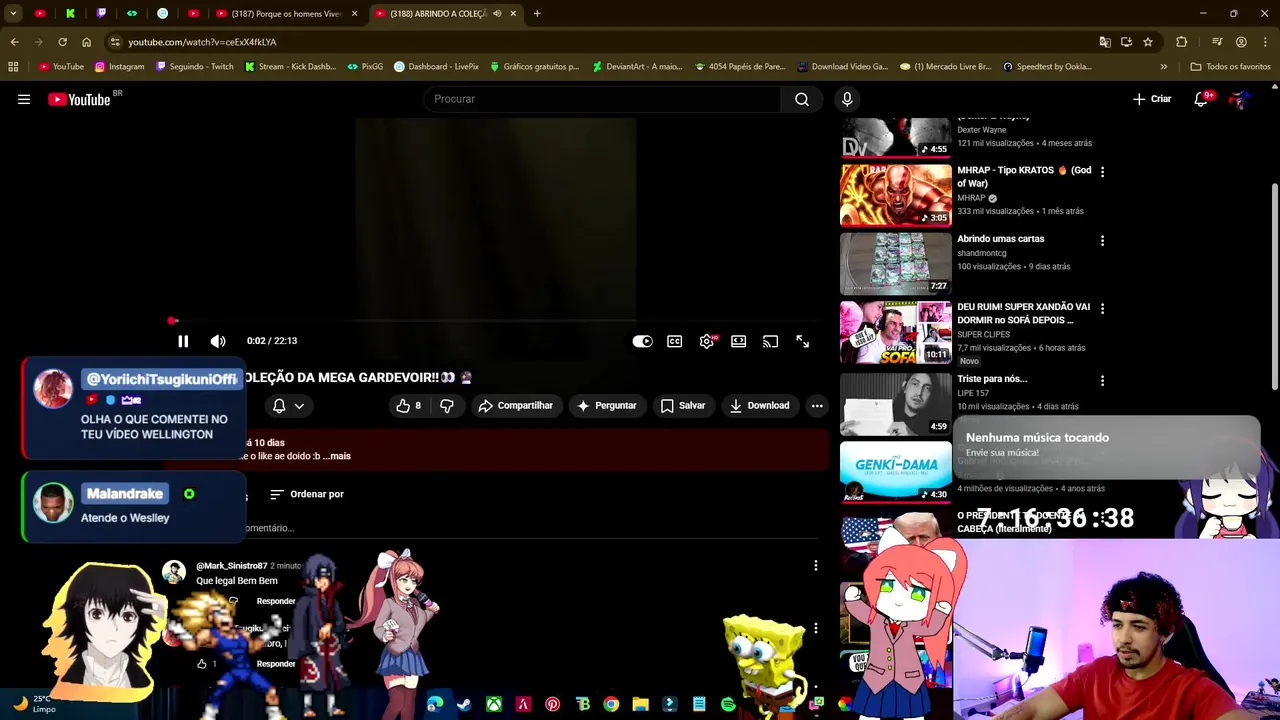The height and width of the screenshot is (720, 1280).
Task: Expand the description with ...mais
Action: 336,456
